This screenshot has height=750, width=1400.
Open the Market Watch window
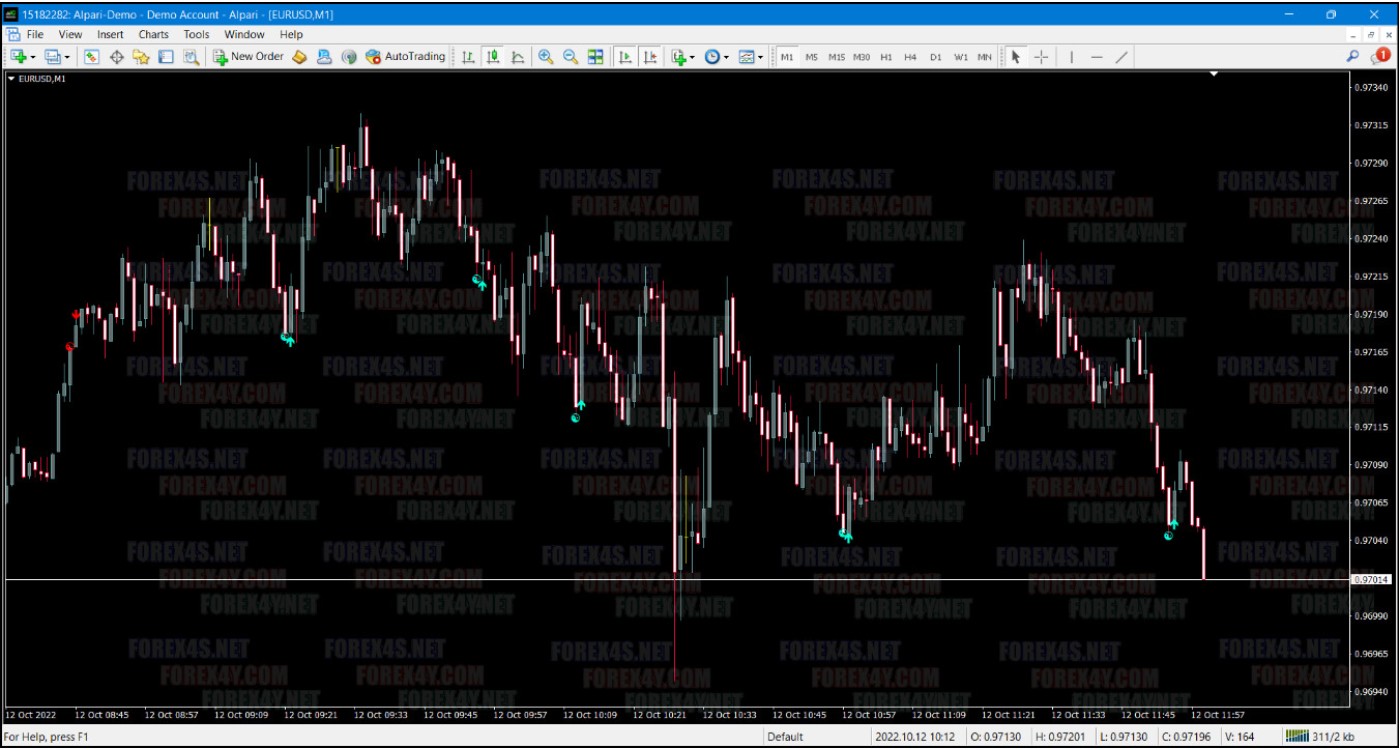click(92, 57)
